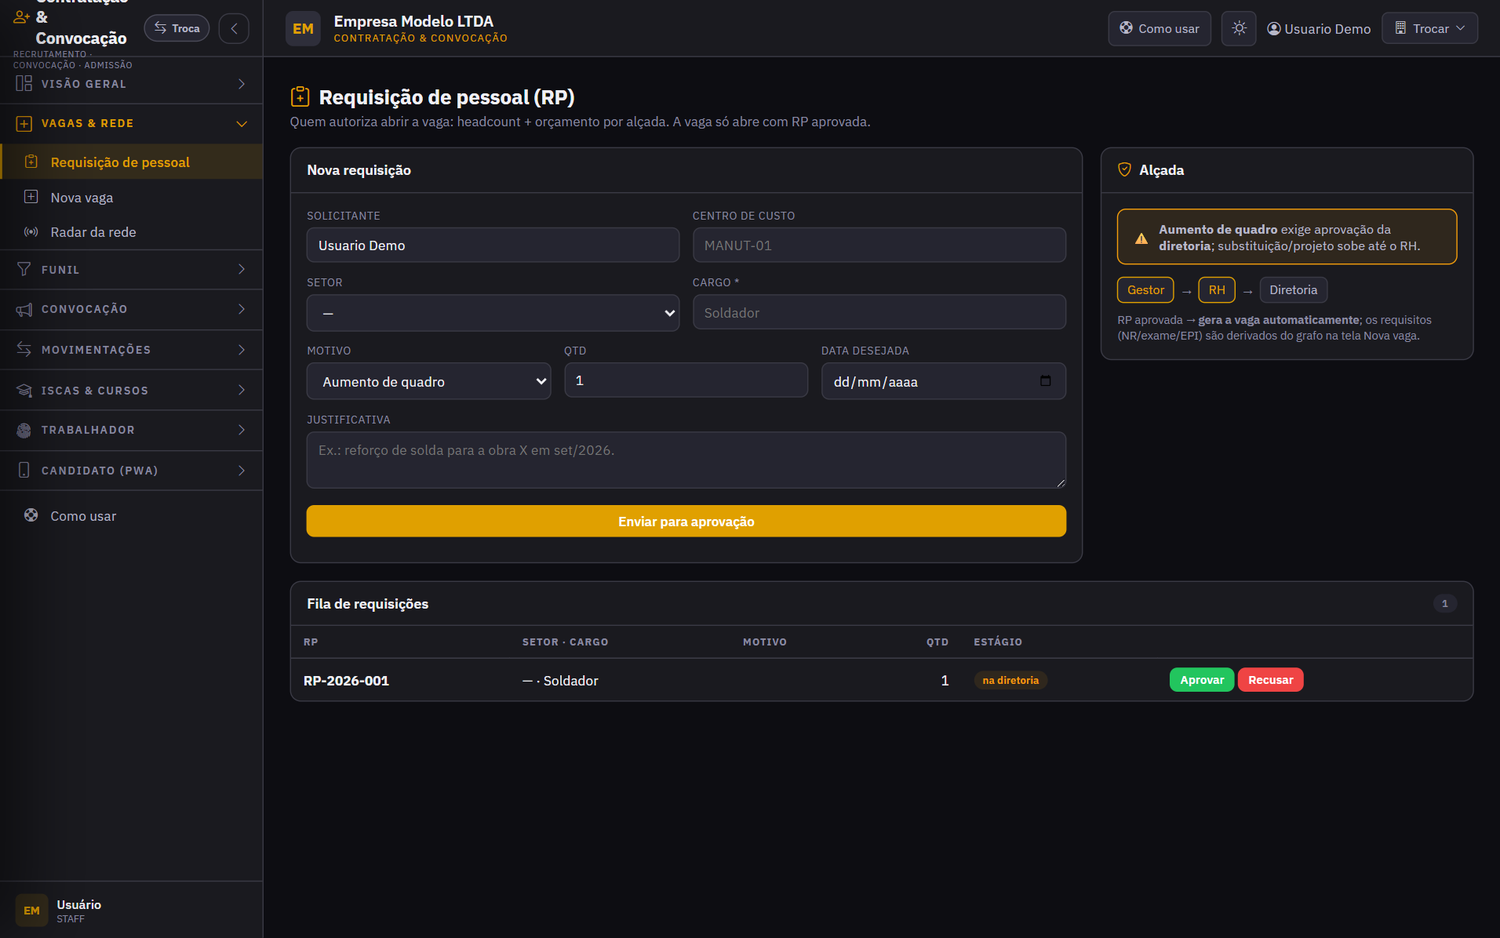Click the Movimentações arrows icon

tap(24, 350)
